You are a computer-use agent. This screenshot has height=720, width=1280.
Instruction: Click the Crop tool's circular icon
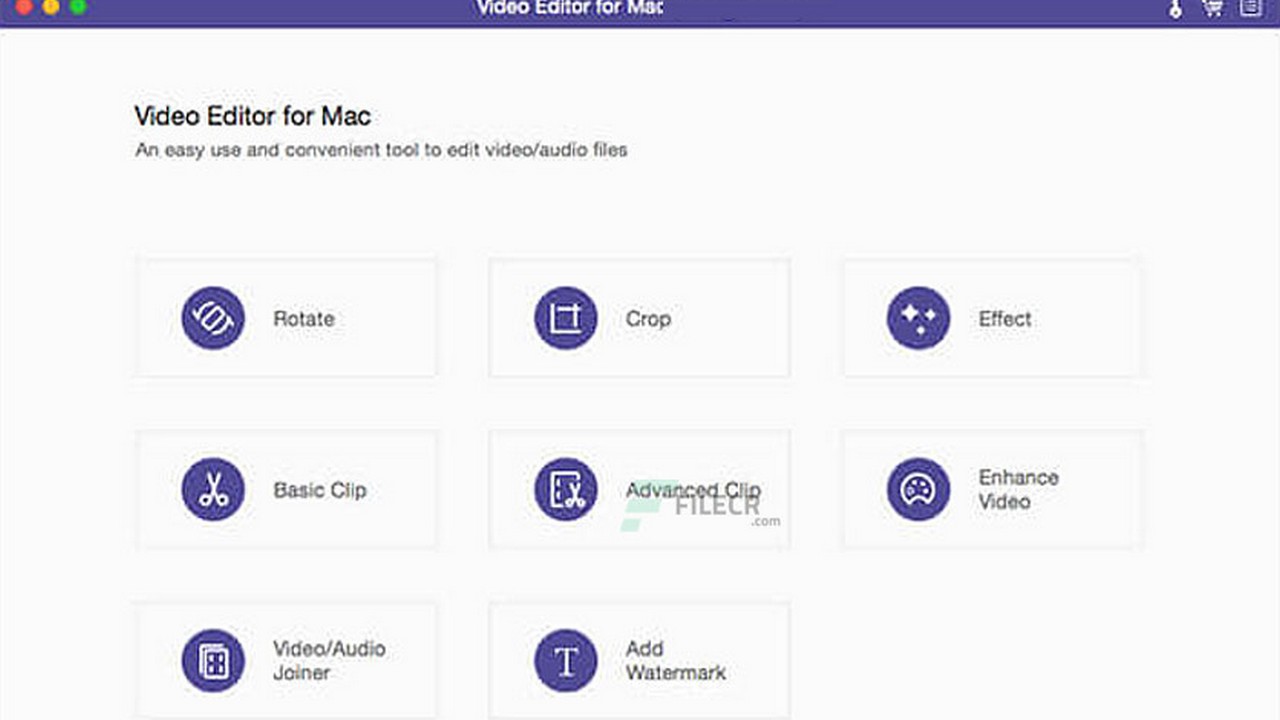[566, 318]
